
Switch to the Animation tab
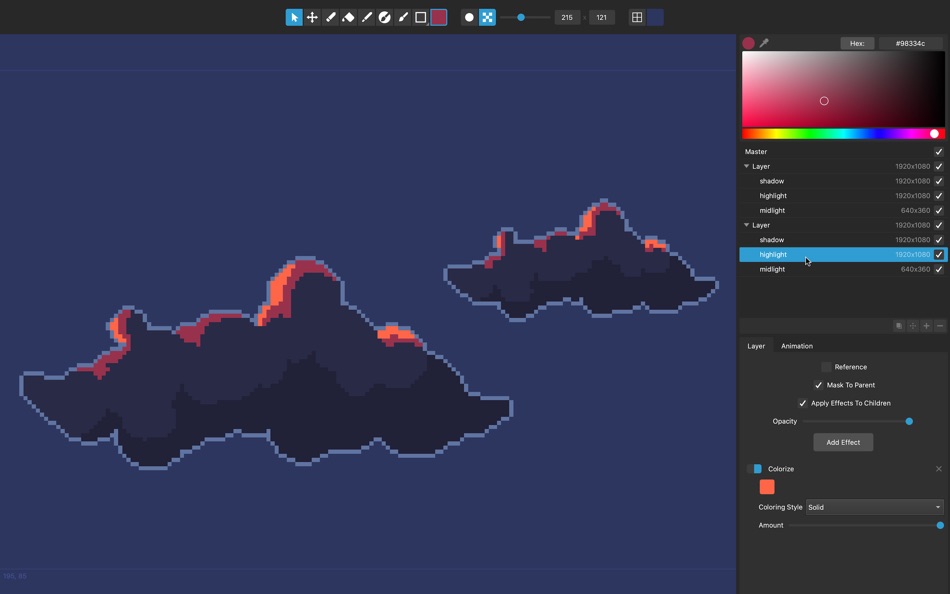[x=796, y=346]
